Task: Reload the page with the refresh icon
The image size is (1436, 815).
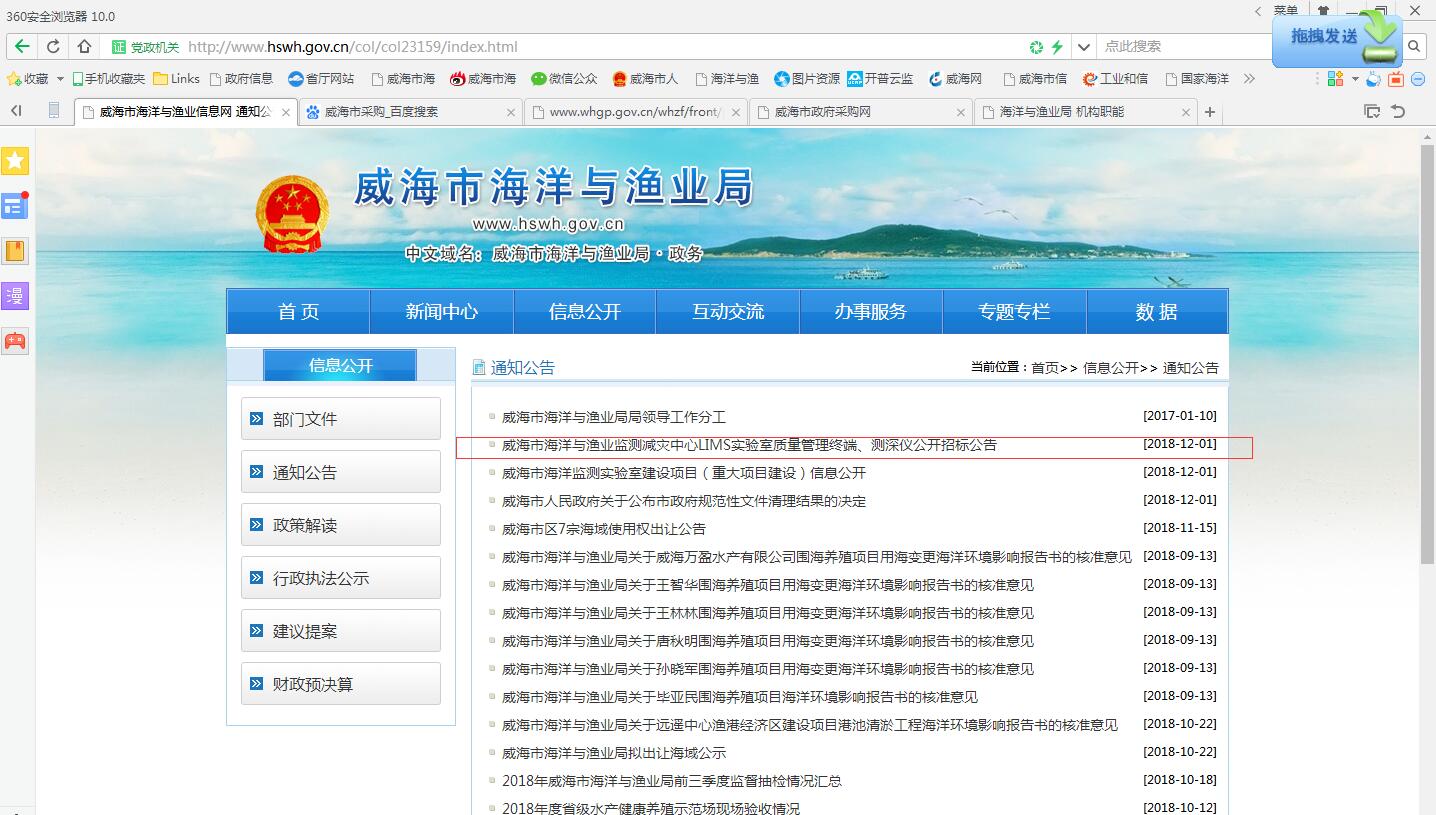Action: (53, 46)
